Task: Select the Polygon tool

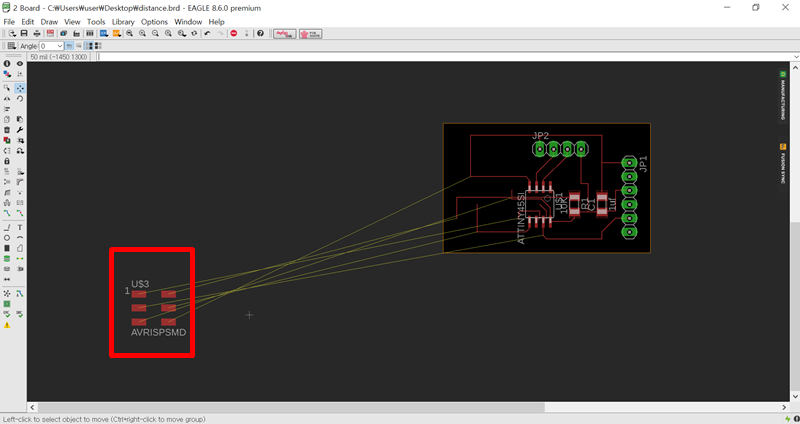Action: pos(20,248)
